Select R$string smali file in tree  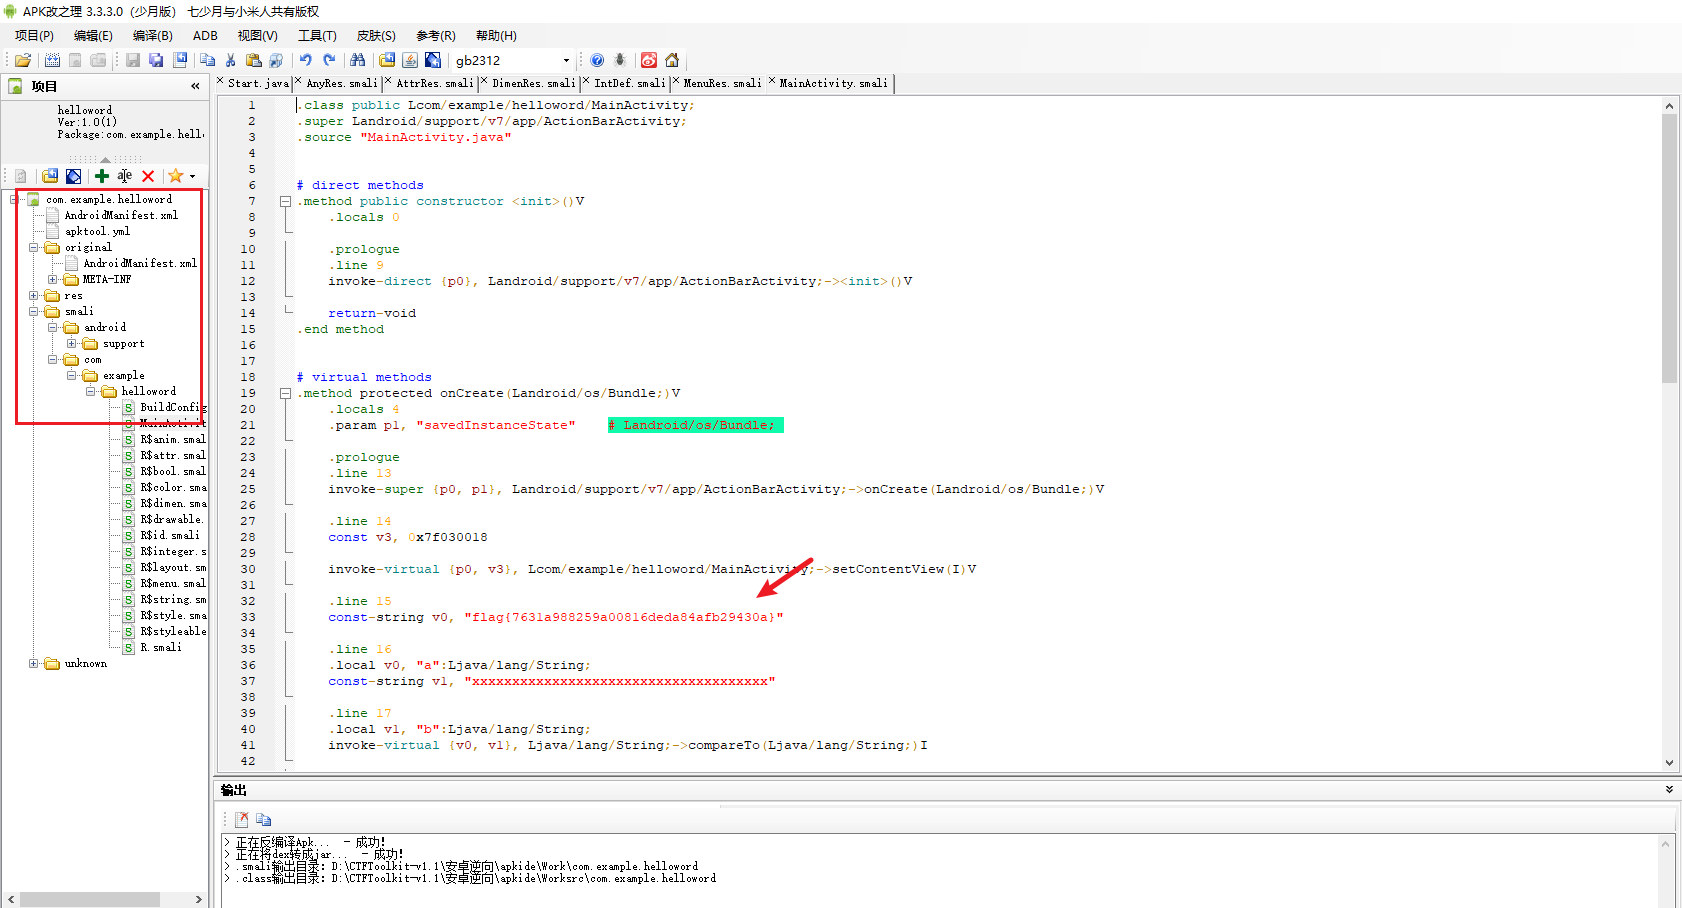(x=172, y=599)
